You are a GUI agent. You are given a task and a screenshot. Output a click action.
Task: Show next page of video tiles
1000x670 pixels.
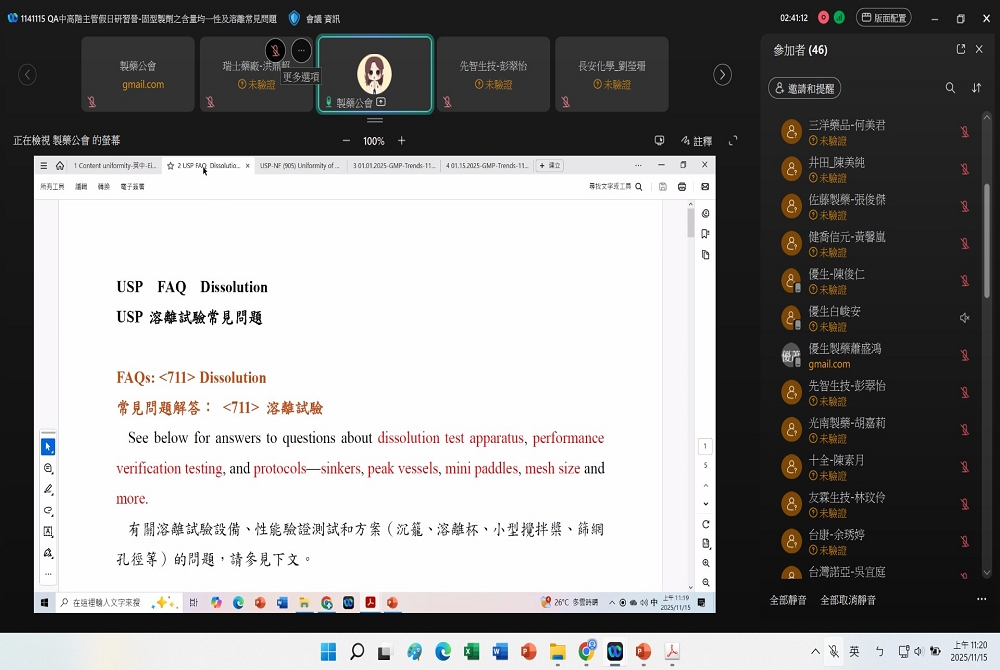(722, 75)
